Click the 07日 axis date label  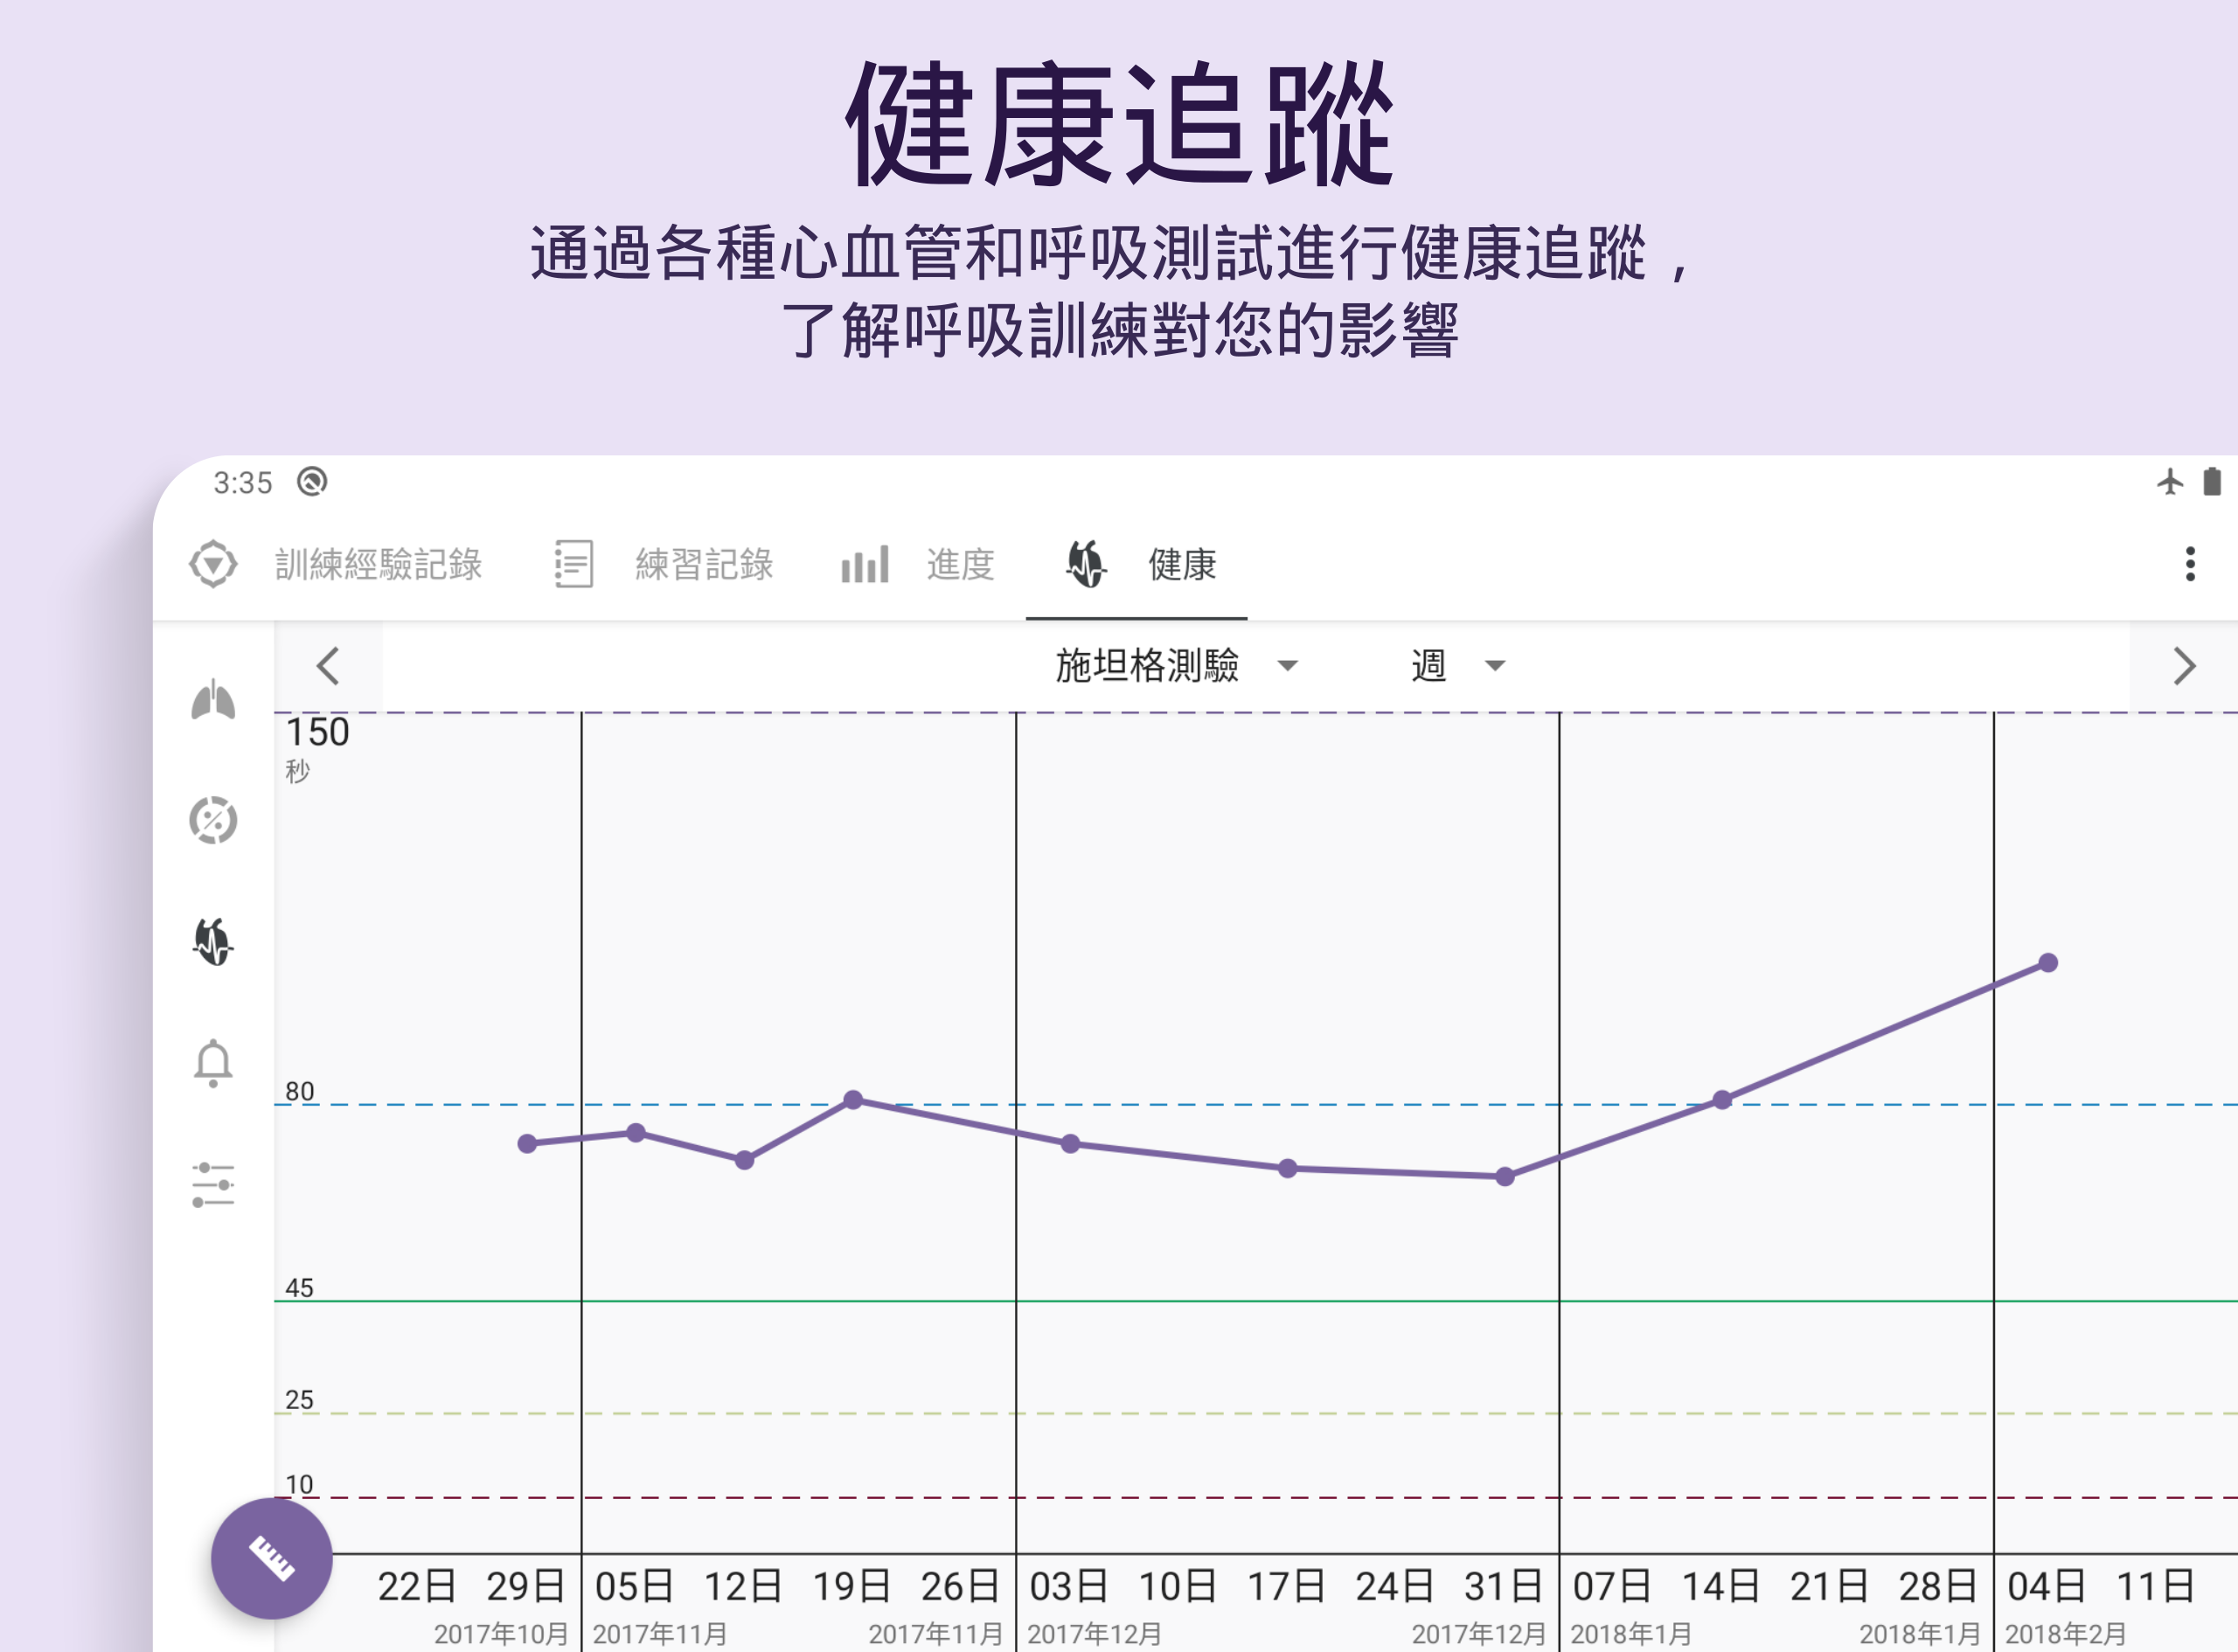1612,1587
